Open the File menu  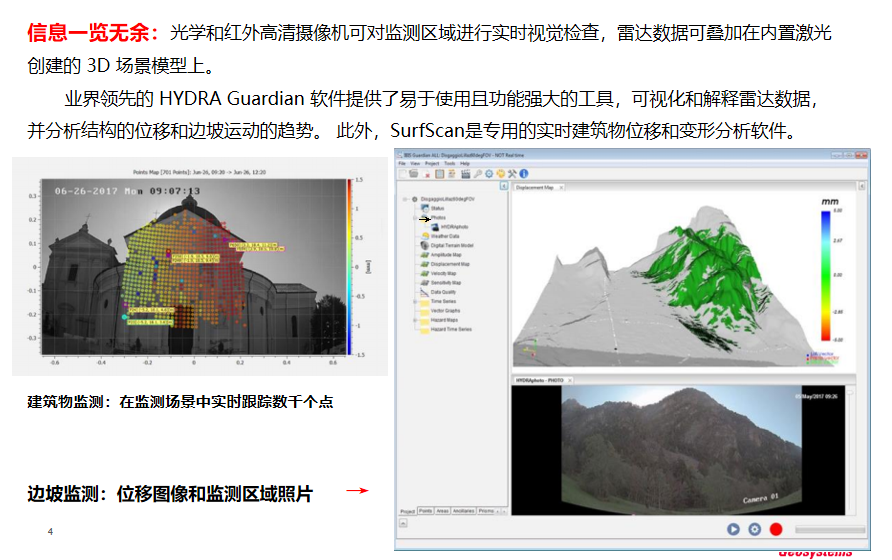point(402,163)
